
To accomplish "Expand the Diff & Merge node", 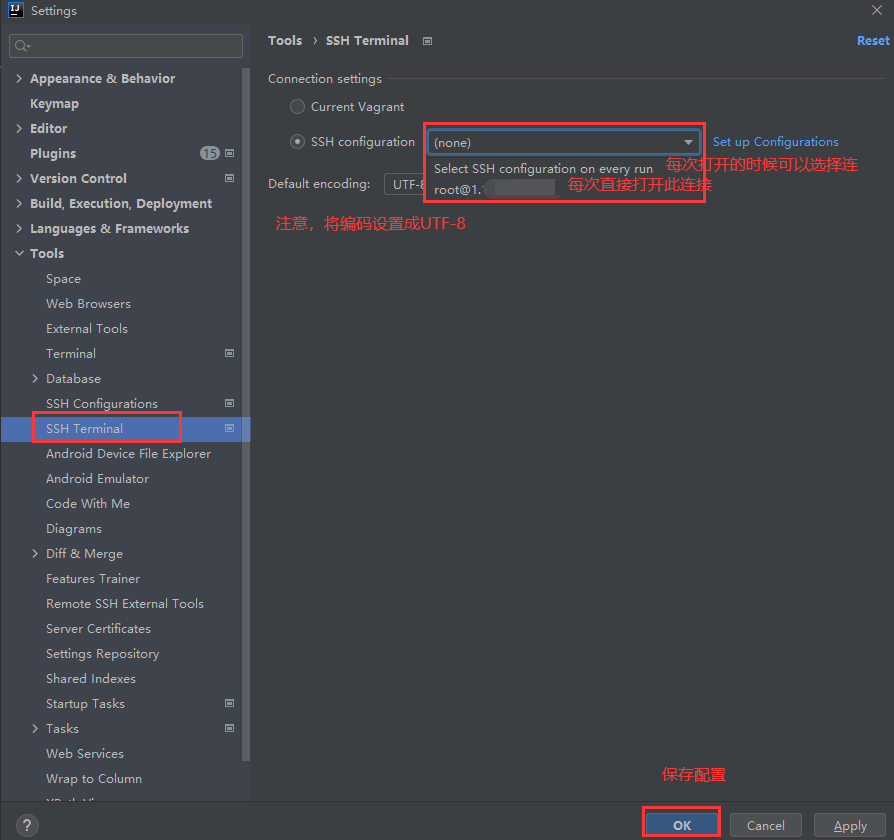I will coord(35,554).
